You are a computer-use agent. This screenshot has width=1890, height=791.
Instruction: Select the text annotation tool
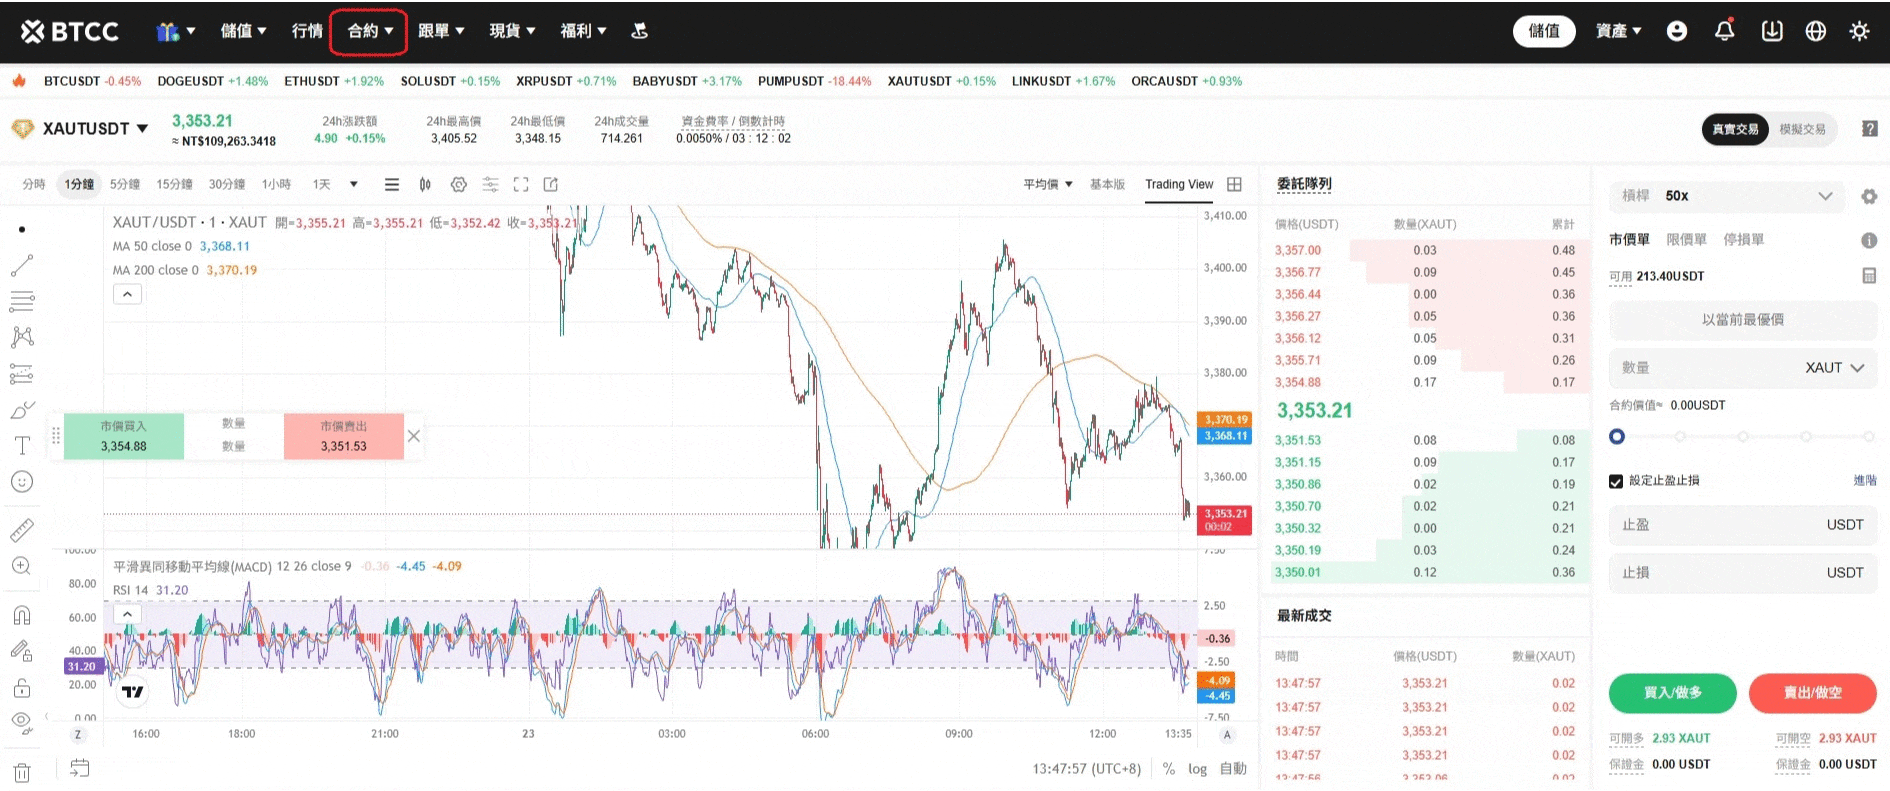click(22, 446)
